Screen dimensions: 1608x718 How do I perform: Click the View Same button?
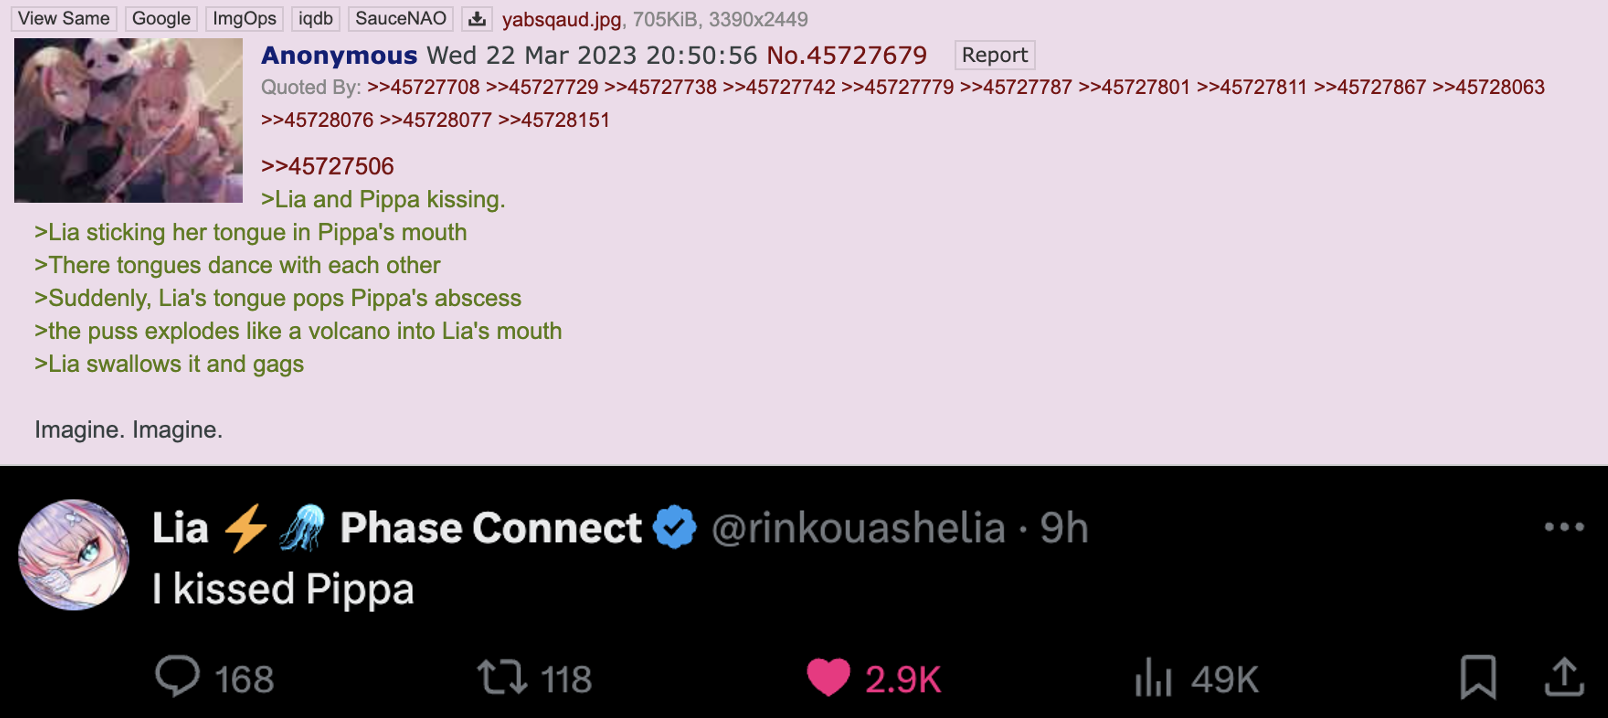64,19
